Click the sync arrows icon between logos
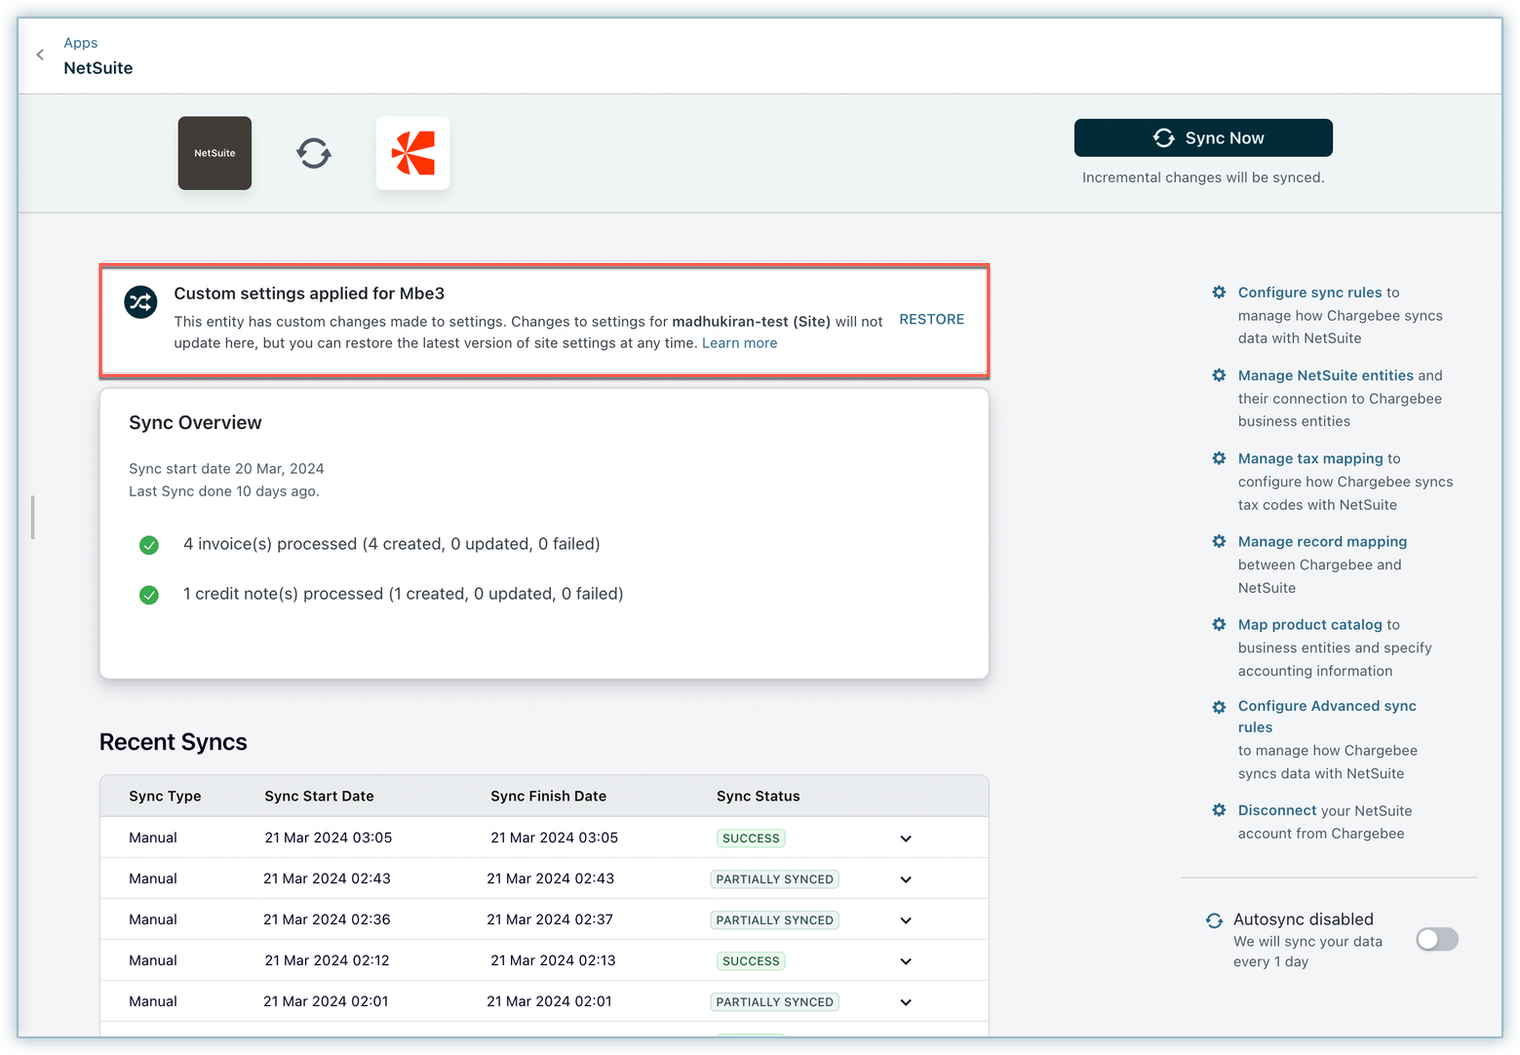 click(x=314, y=154)
